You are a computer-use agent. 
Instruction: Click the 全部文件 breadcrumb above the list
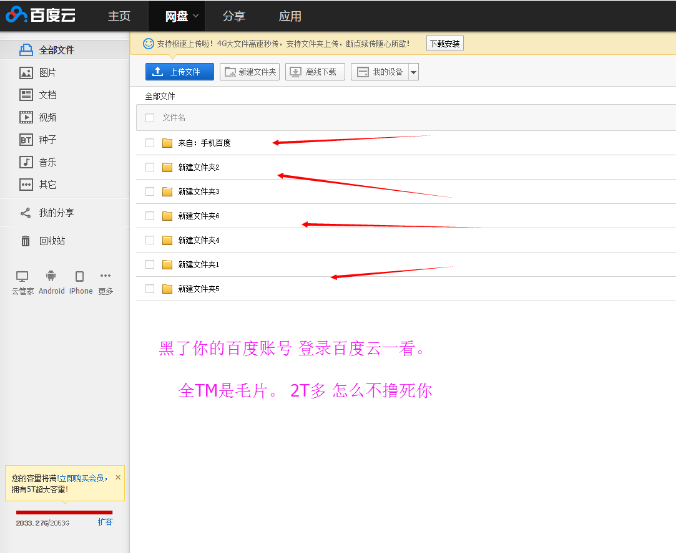tap(160, 97)
